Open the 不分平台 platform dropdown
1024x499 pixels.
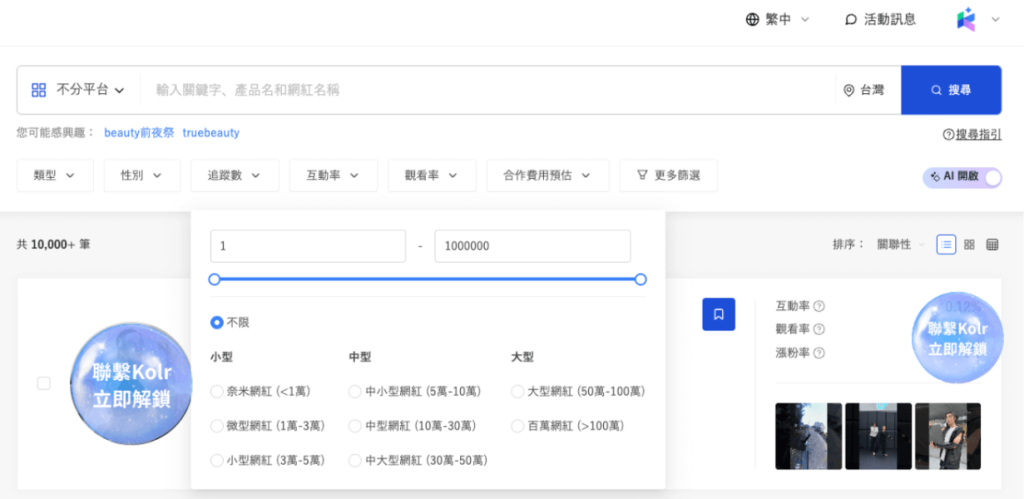[x=78, y=90]
